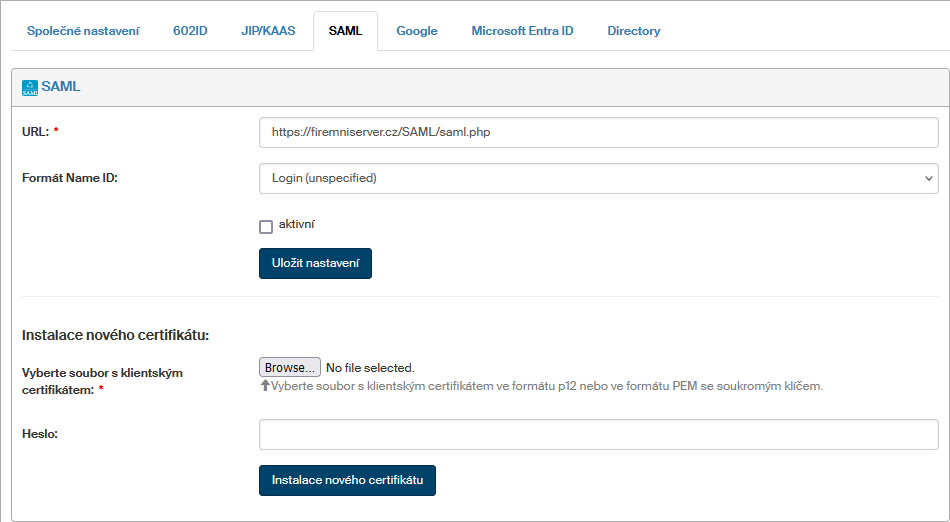Click the 'Heslo:' field label
This screenshot has width=950, height=522.
(41, 434)
